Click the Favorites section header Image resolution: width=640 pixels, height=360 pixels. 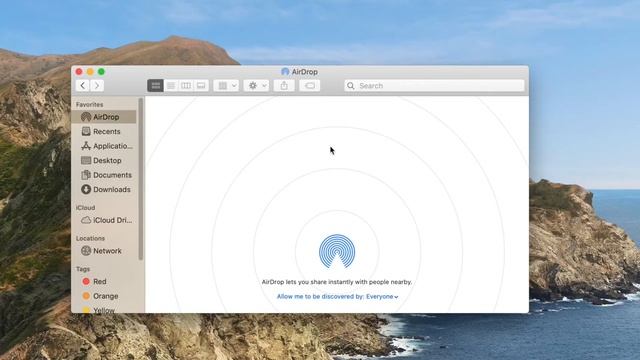coord(89,104)
